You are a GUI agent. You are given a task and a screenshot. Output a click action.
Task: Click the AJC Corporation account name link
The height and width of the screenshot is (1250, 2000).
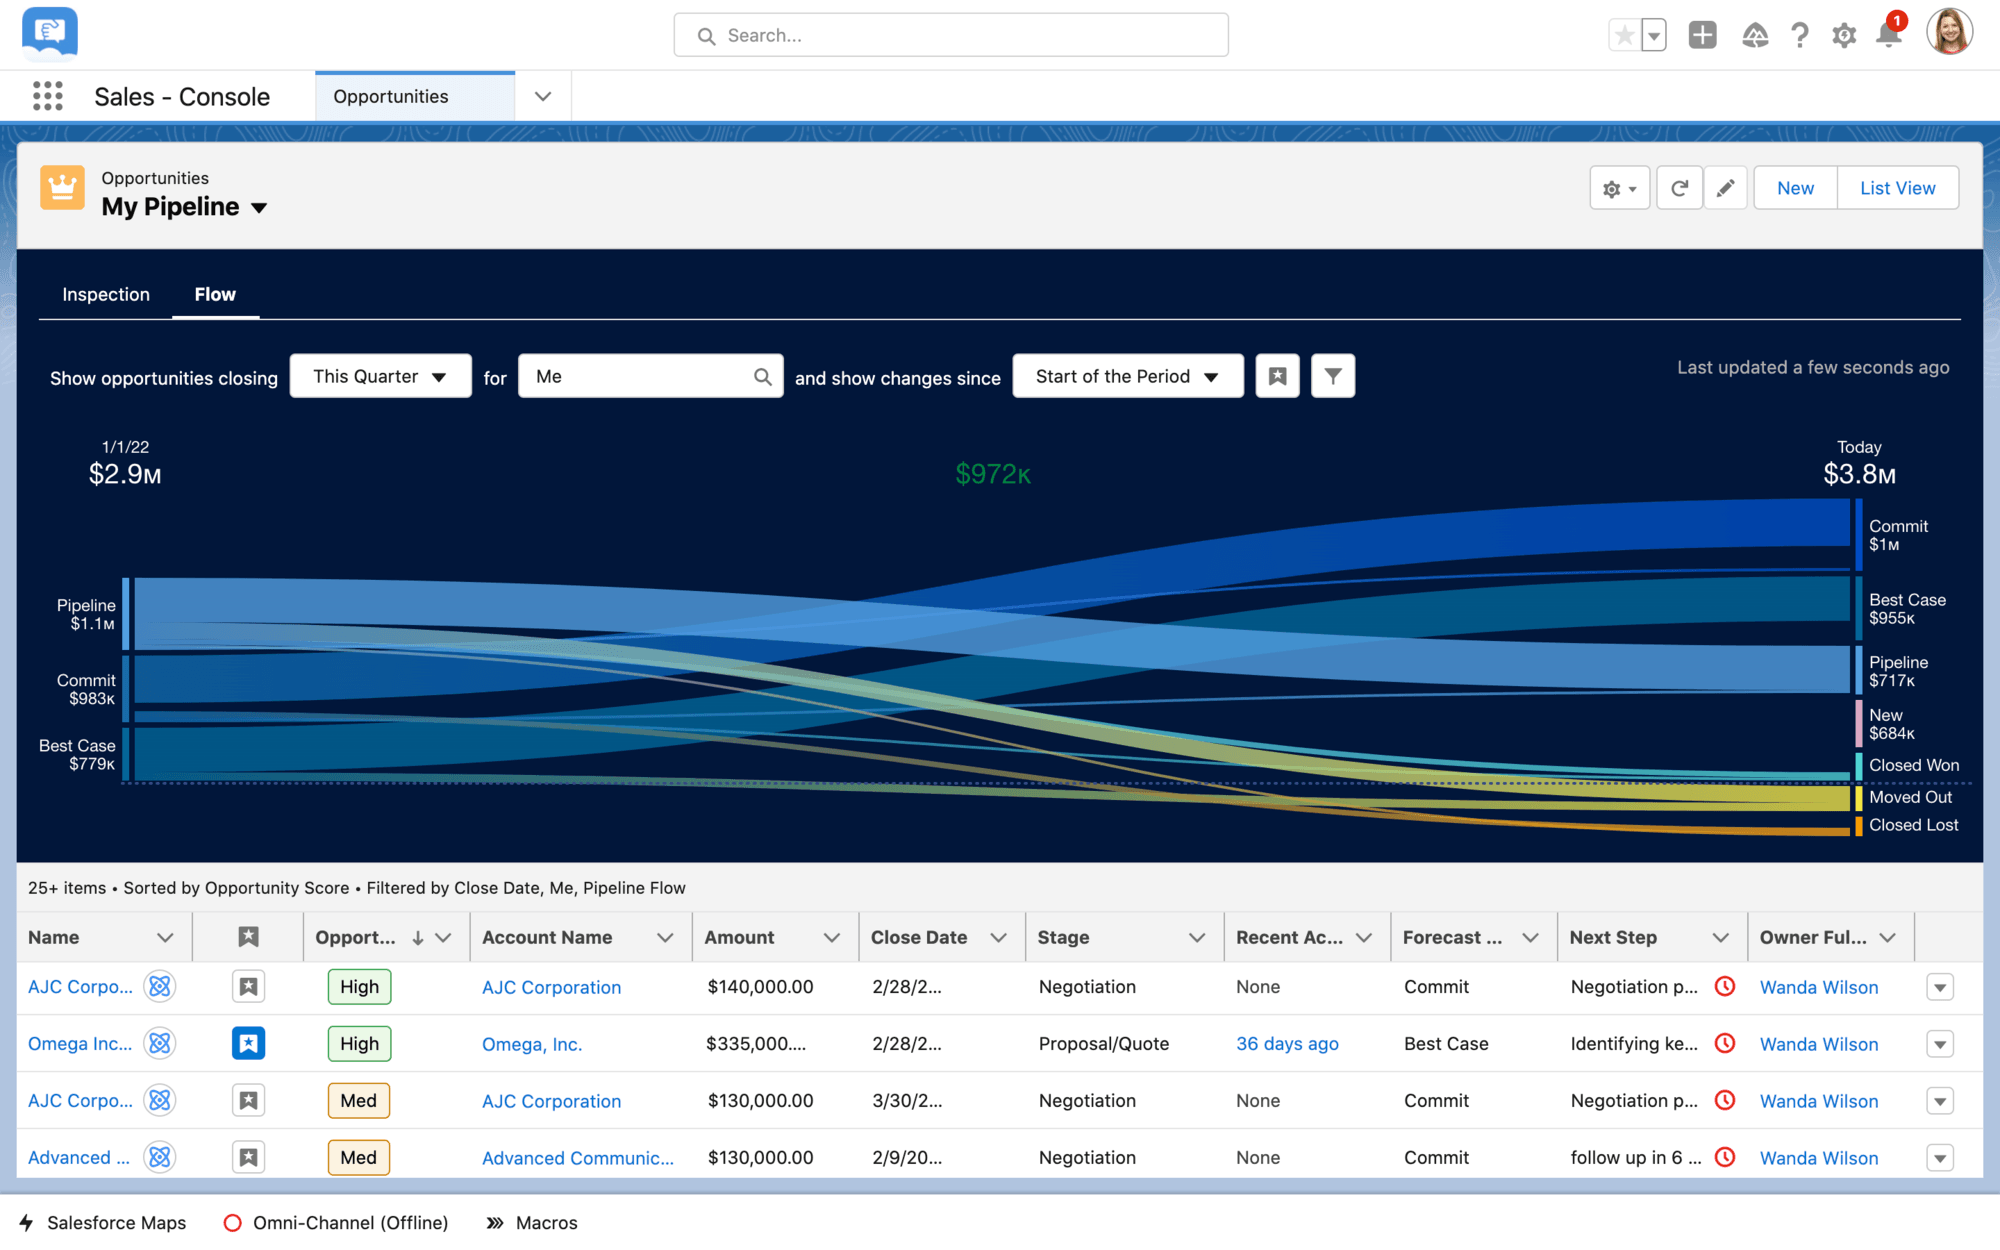click(x=550, y=986)
